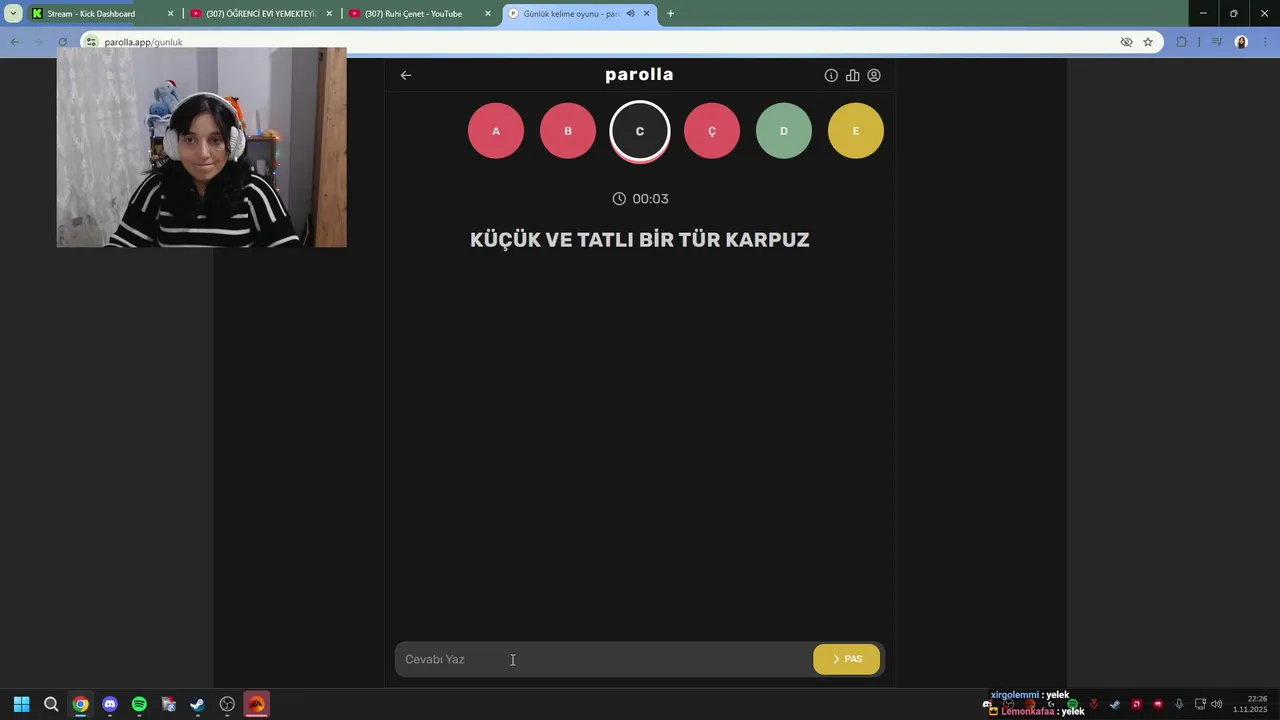Mute the parolla tab audio icon
Screen dimensions: 1280x720
630,14
